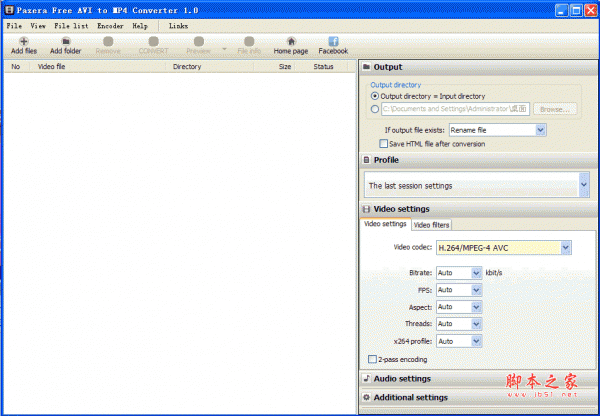The width and height of the screenshot is (600, 416).
Task: Collapse the Profile section header
Action: click(x=478, y=160)
